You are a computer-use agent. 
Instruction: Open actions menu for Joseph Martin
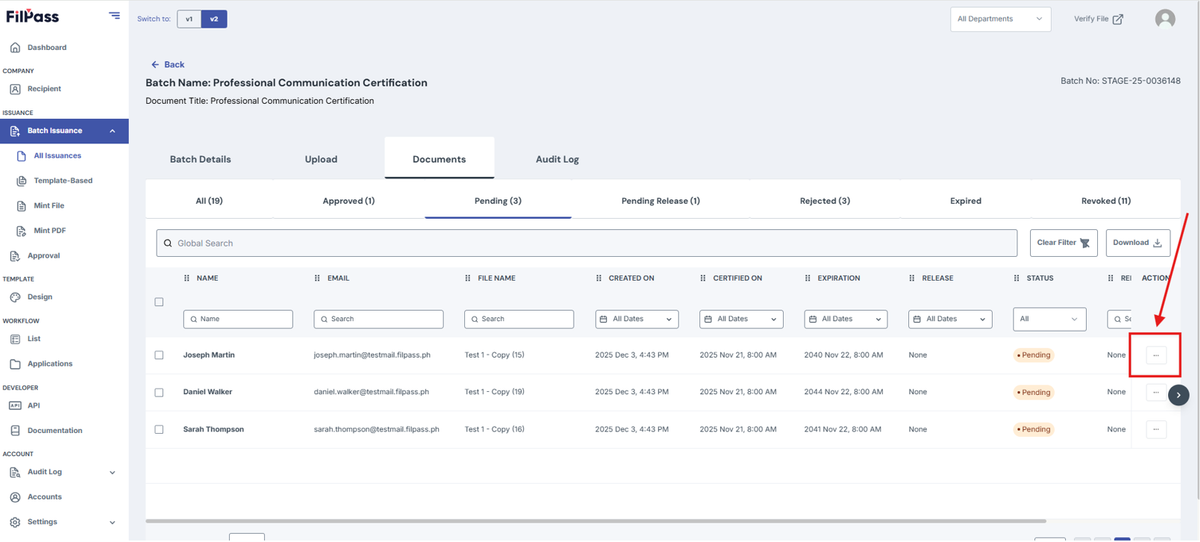point(1156,355)
